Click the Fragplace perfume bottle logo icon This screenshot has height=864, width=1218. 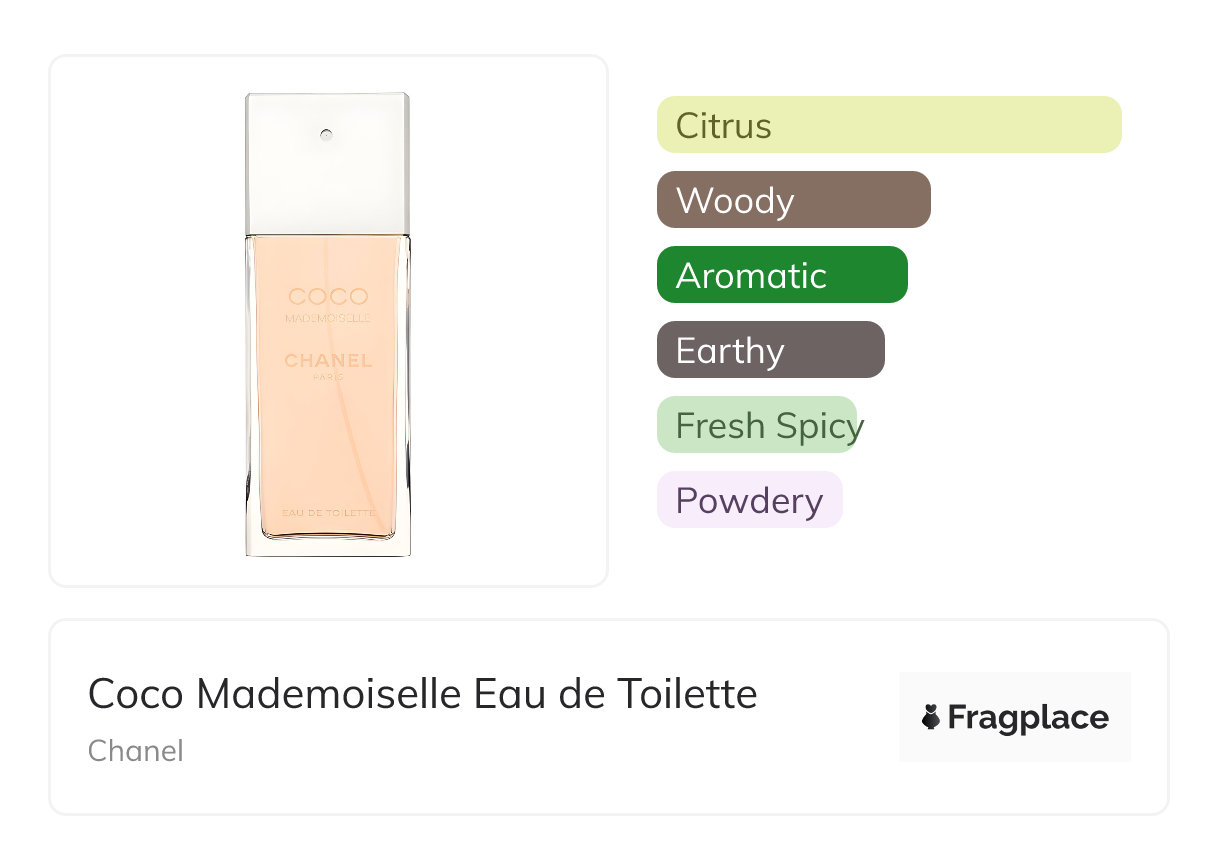pyautogui.click(x=931, y=718)
